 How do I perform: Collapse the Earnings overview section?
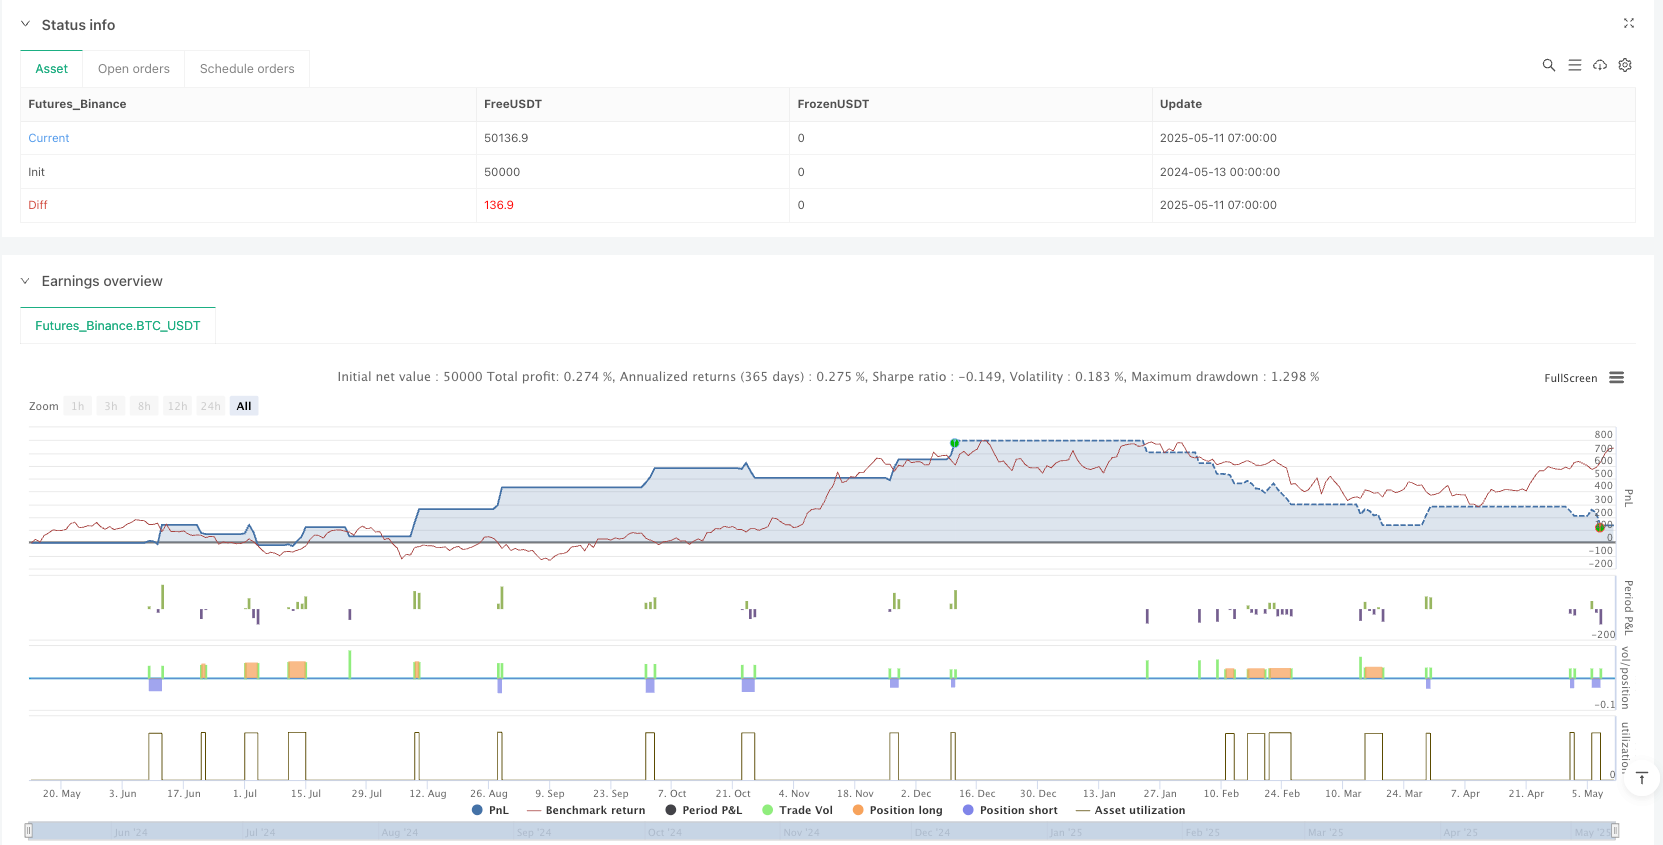[x=26, y=281]
